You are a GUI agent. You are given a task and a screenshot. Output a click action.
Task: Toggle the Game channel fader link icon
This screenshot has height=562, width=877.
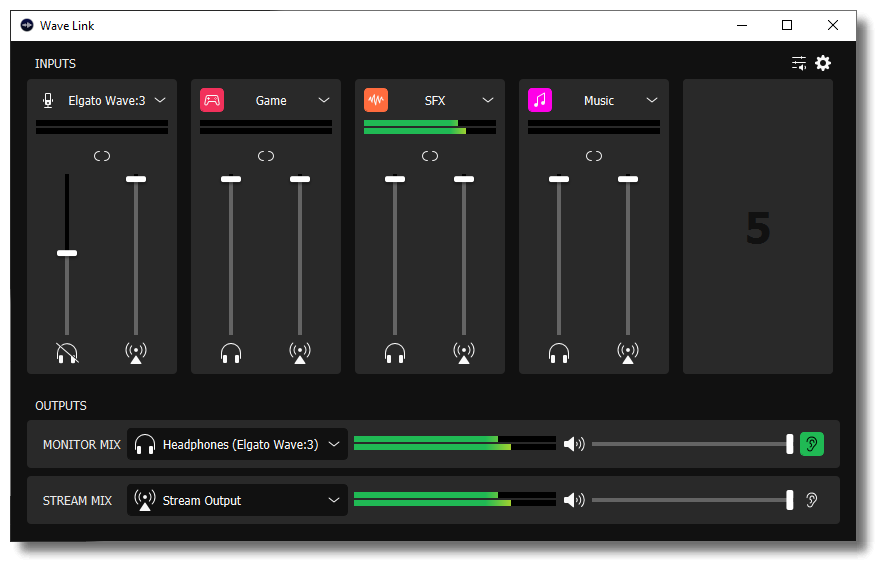pyautogui.click(x=266, y=156)
